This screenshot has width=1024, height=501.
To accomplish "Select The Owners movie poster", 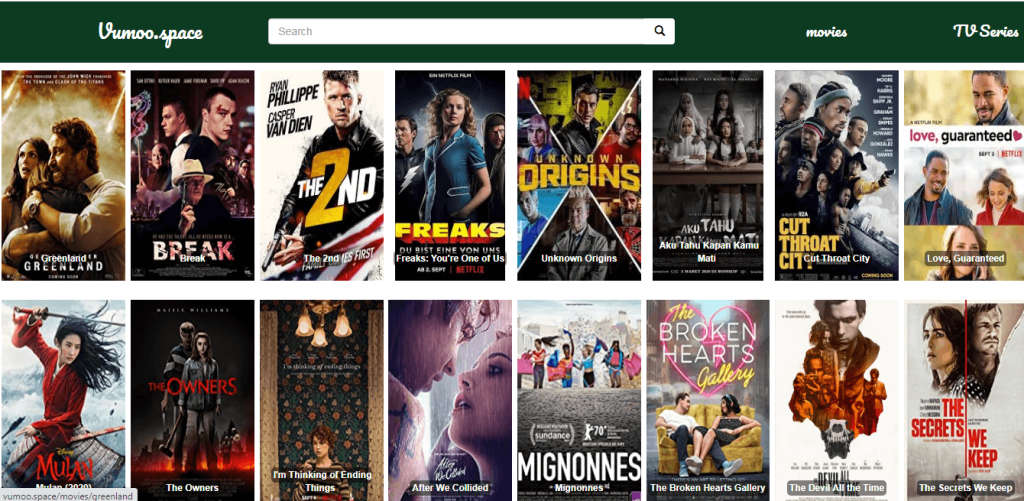I will [x=193, y=400].
